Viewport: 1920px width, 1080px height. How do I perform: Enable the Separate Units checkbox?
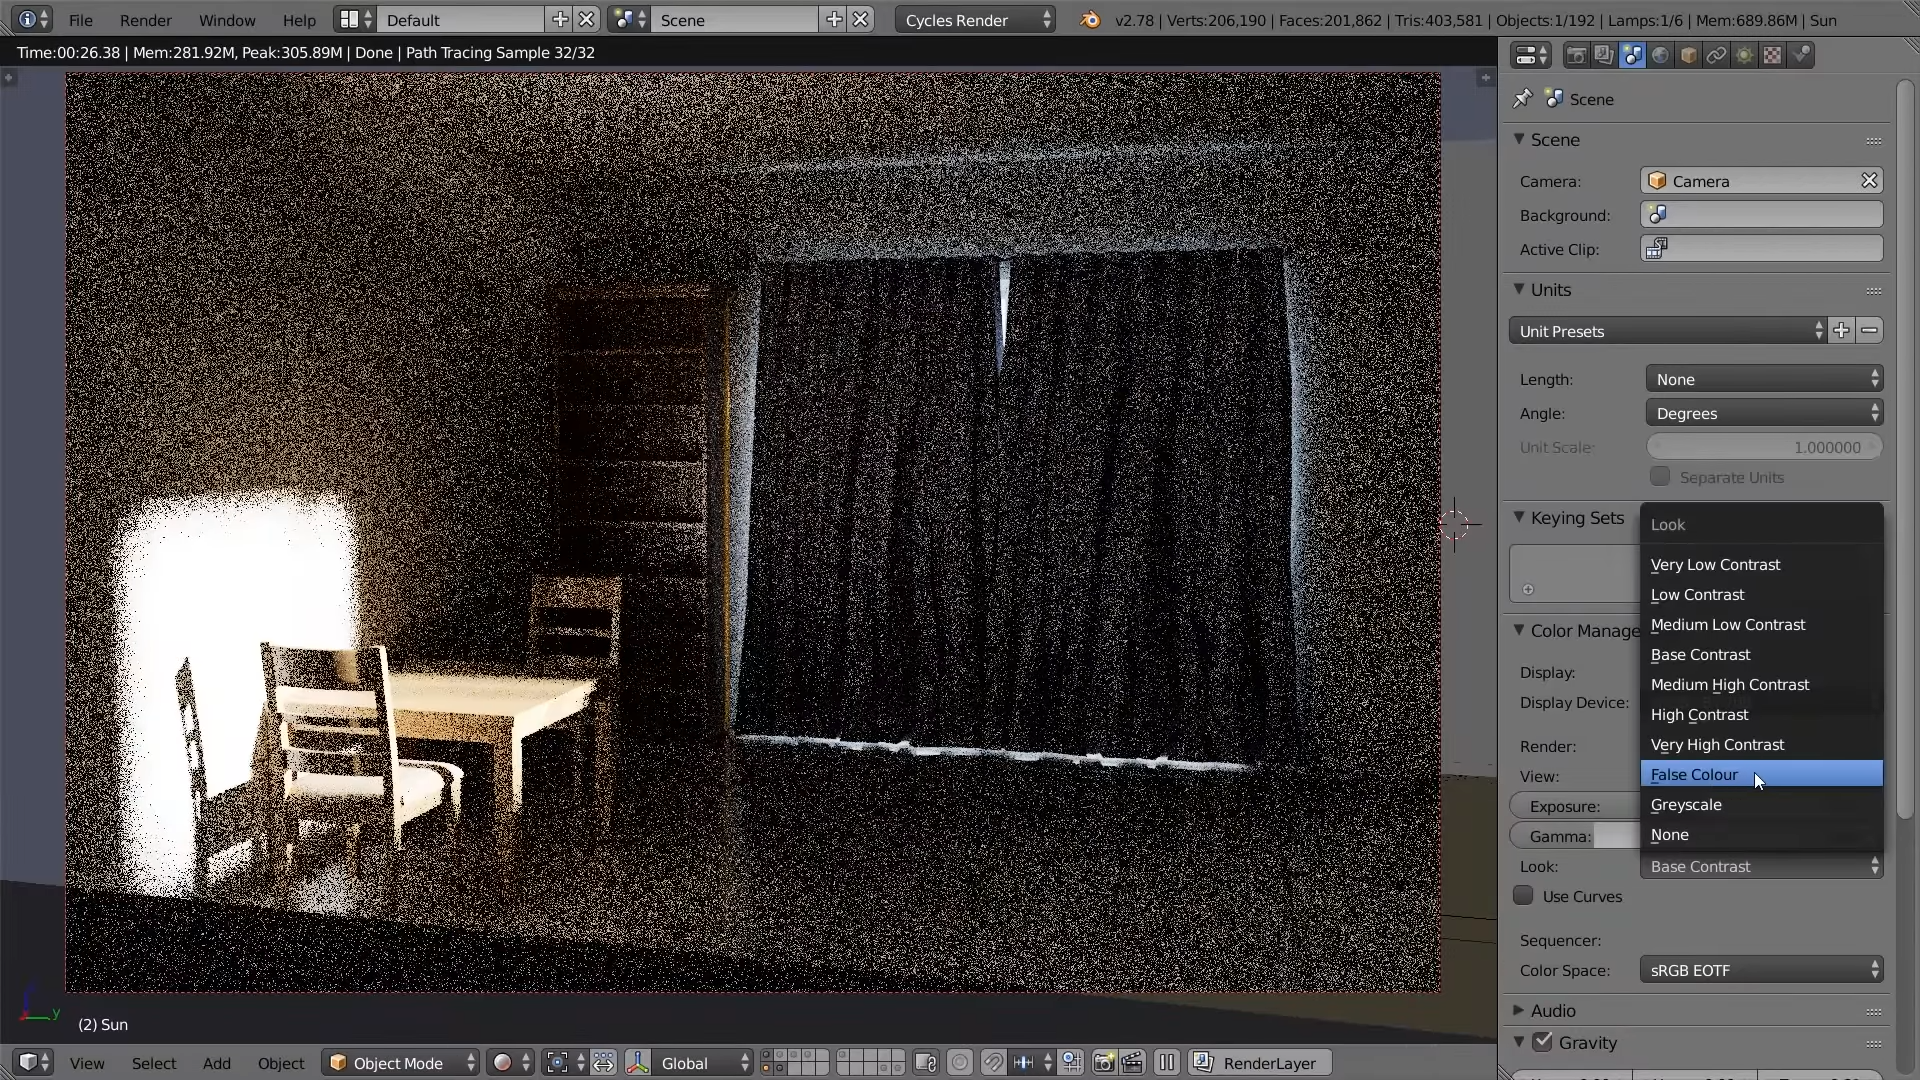point(1660,477)
